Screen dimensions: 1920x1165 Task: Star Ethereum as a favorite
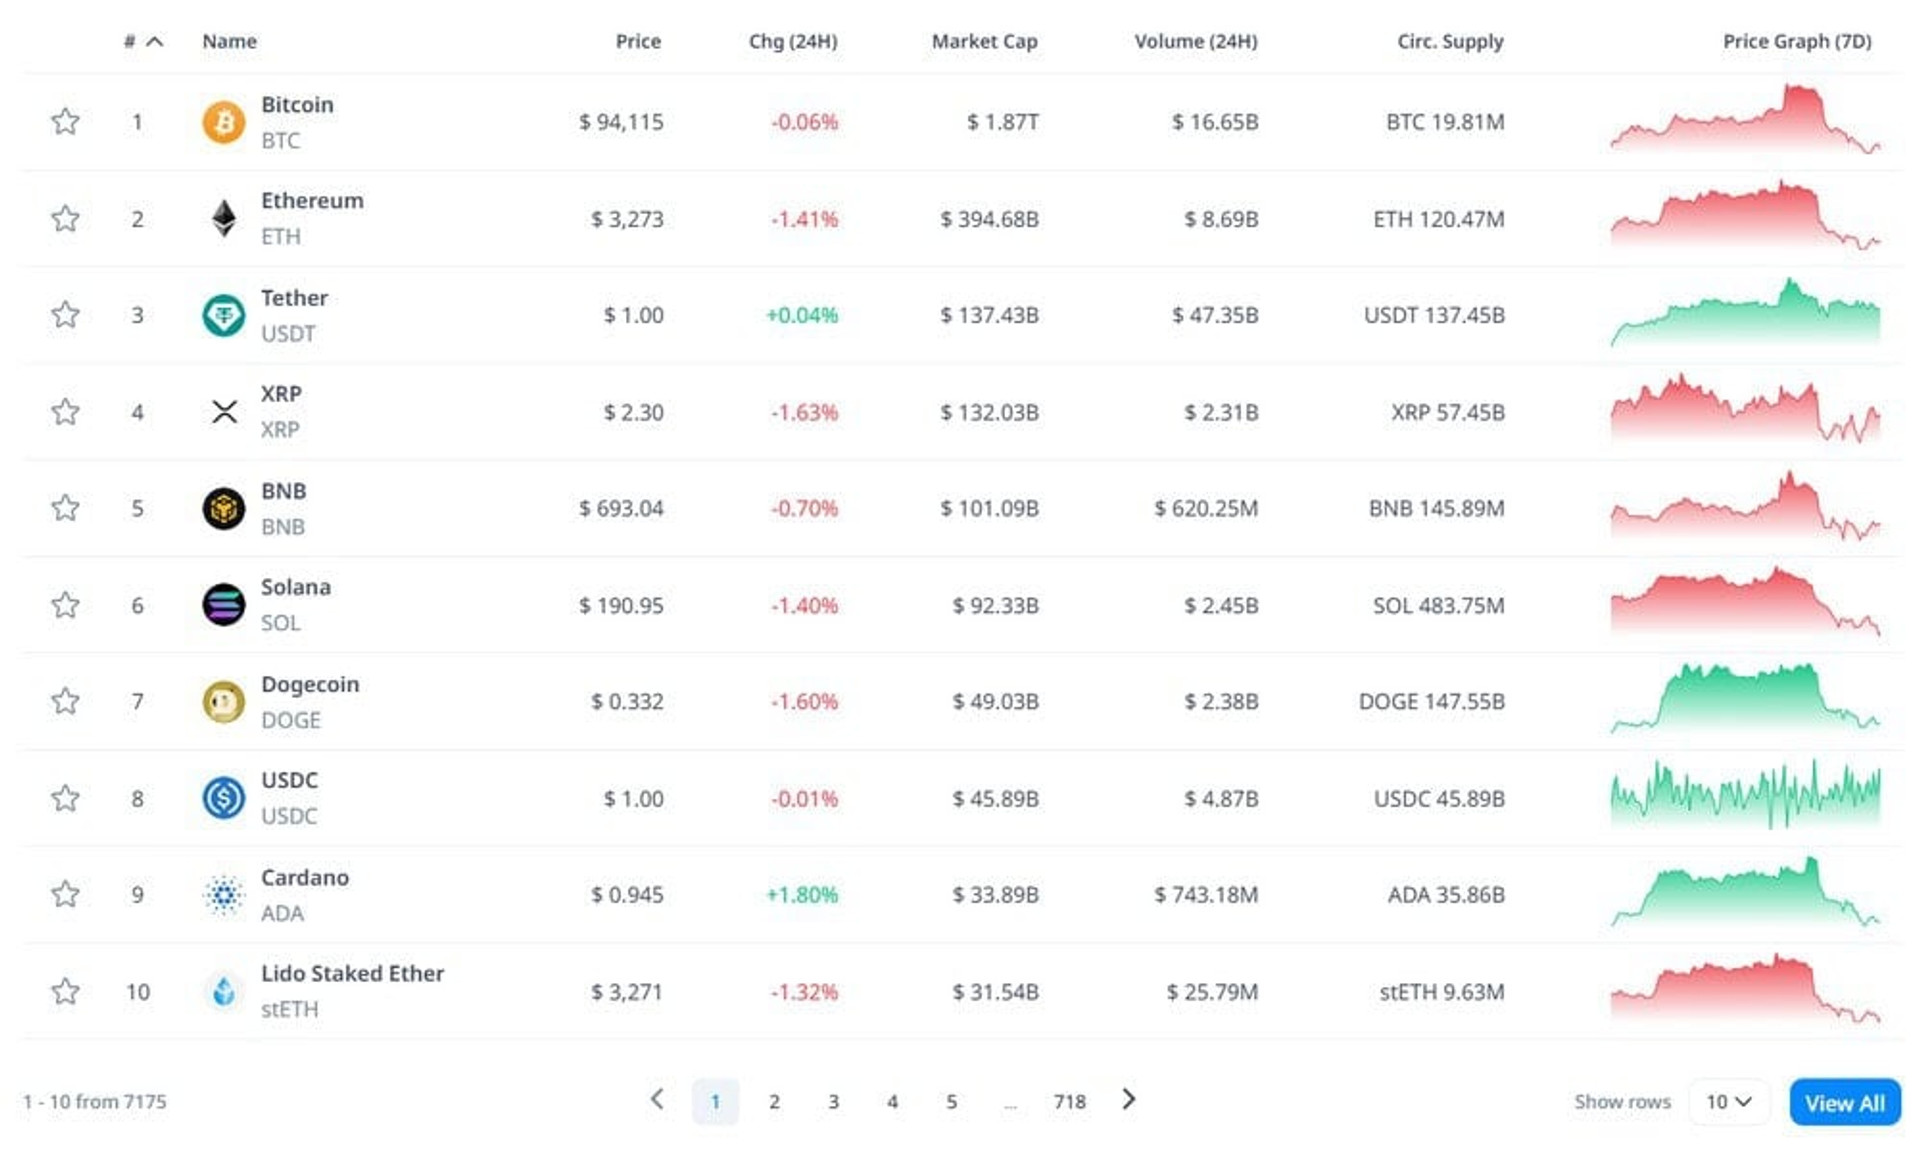65,218
